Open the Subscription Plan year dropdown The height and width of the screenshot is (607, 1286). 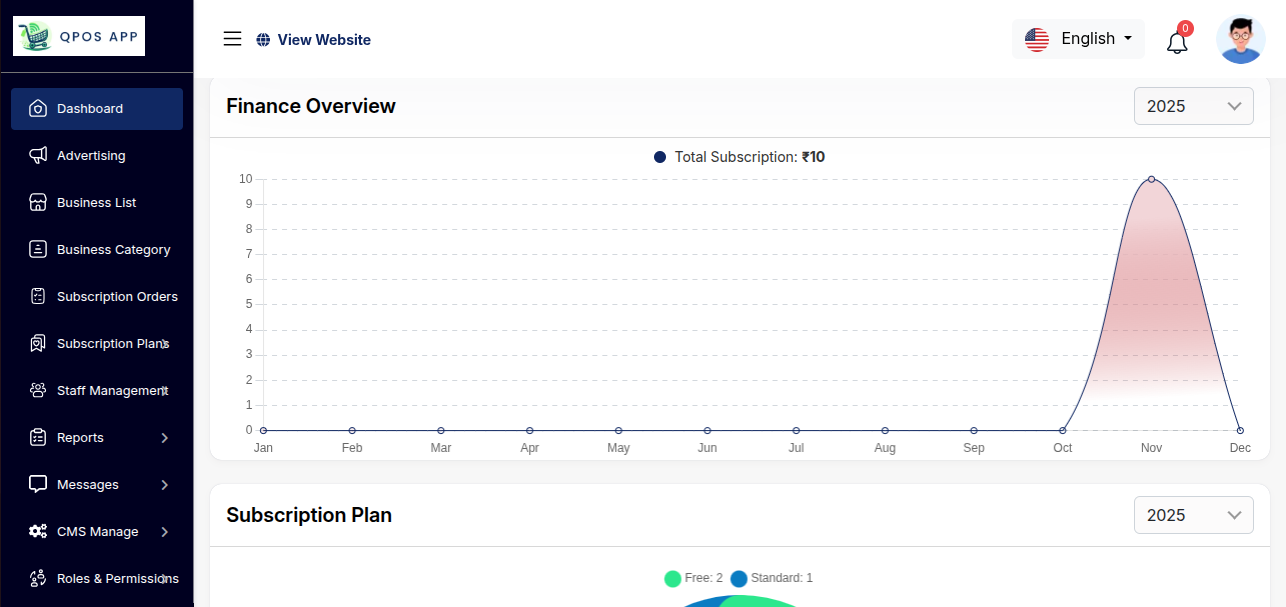click(1193, 515)
